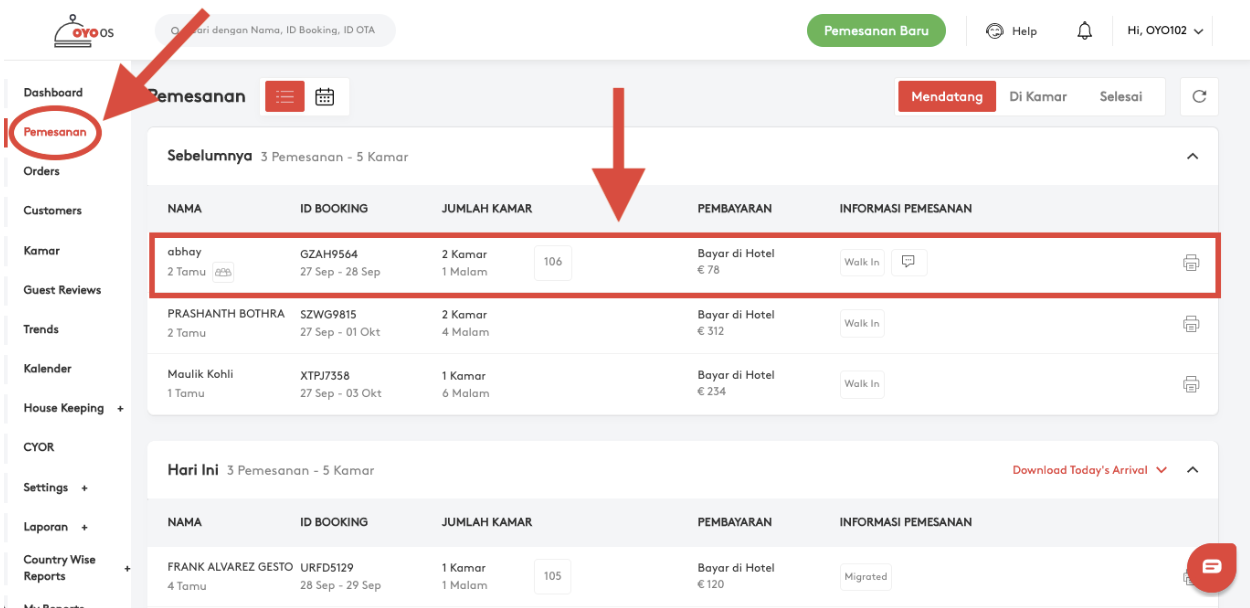Open the Hi, OYO102 account dropdown
This screenshot has height=608, width=1250.
click(1165, 31)
